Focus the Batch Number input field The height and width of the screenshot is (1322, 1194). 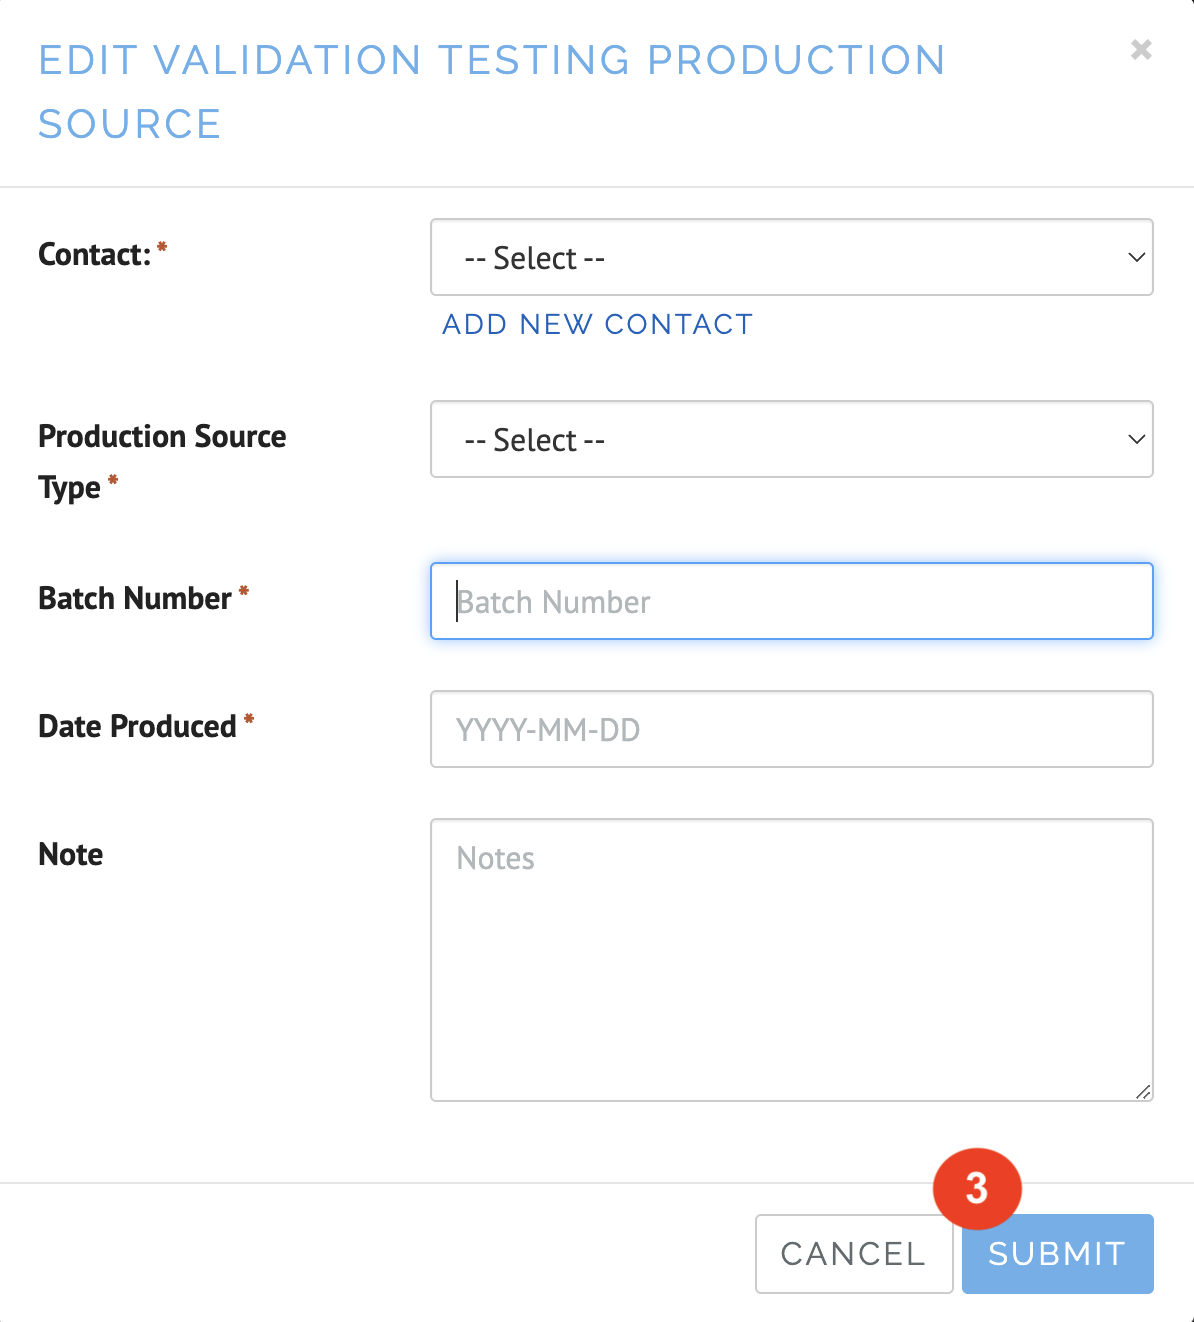click(790, 602)
